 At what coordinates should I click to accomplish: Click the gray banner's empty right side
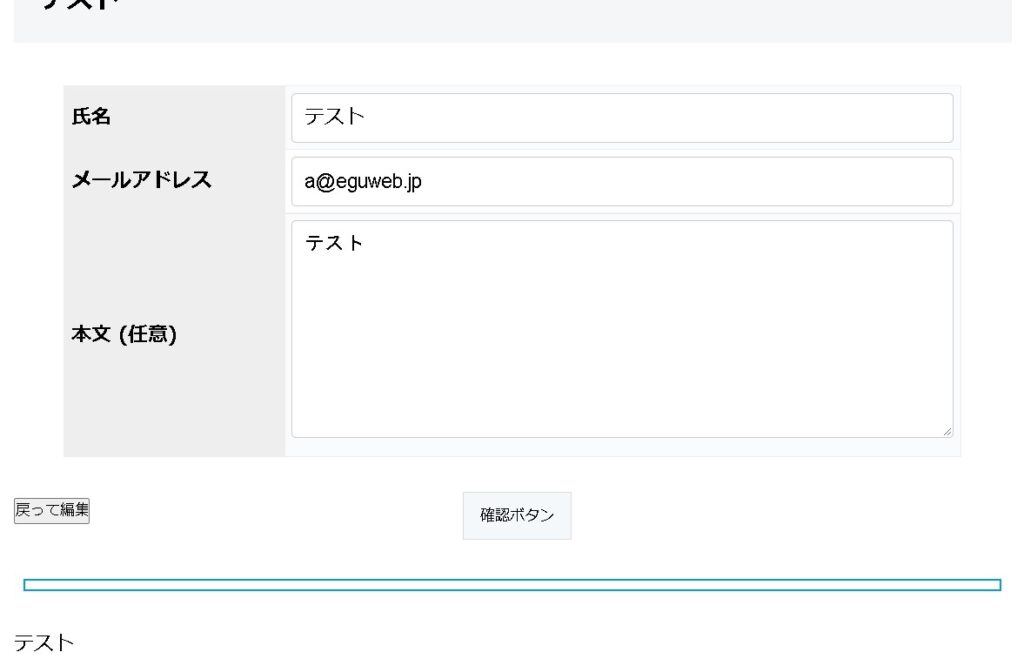pyautogui.click(x=800, y=20)
